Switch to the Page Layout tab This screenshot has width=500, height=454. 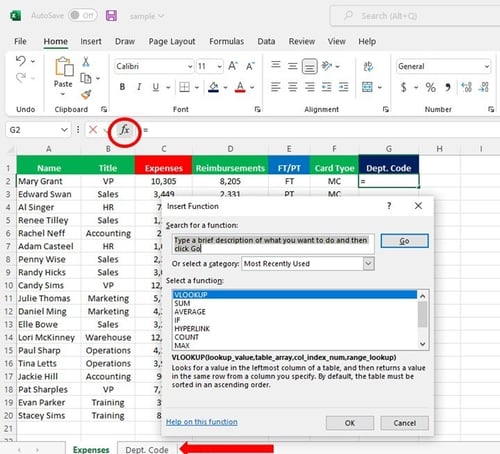click(x=172, y=41)
